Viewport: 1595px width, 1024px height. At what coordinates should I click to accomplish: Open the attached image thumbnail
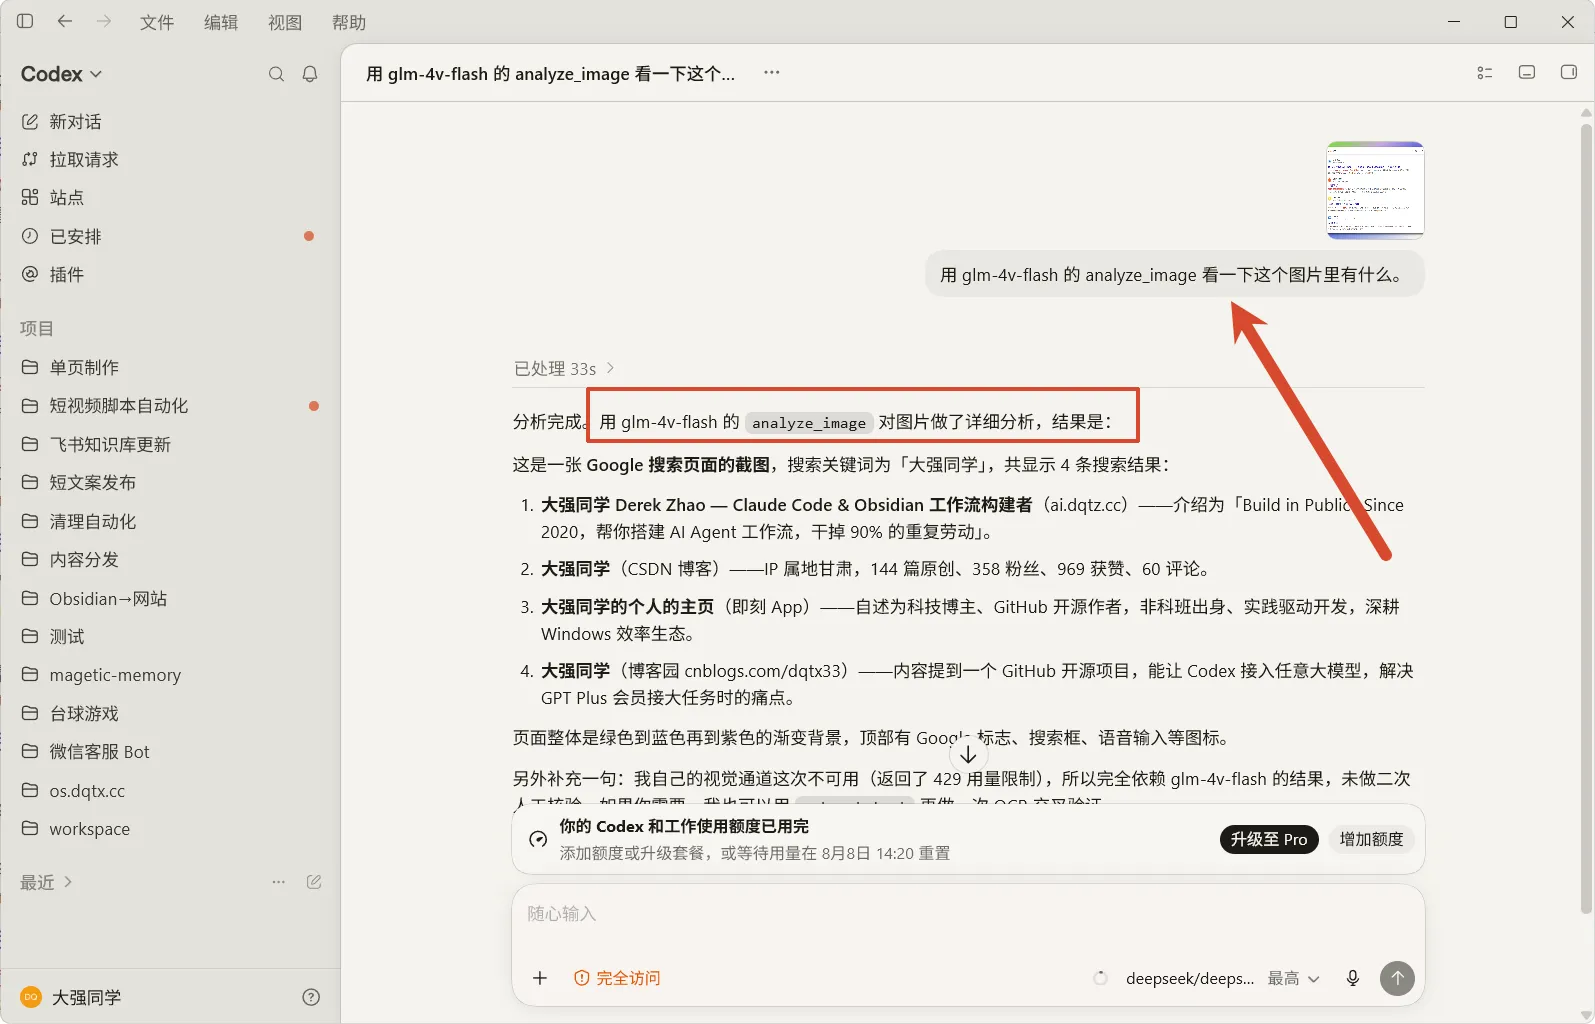[1375, 190]
